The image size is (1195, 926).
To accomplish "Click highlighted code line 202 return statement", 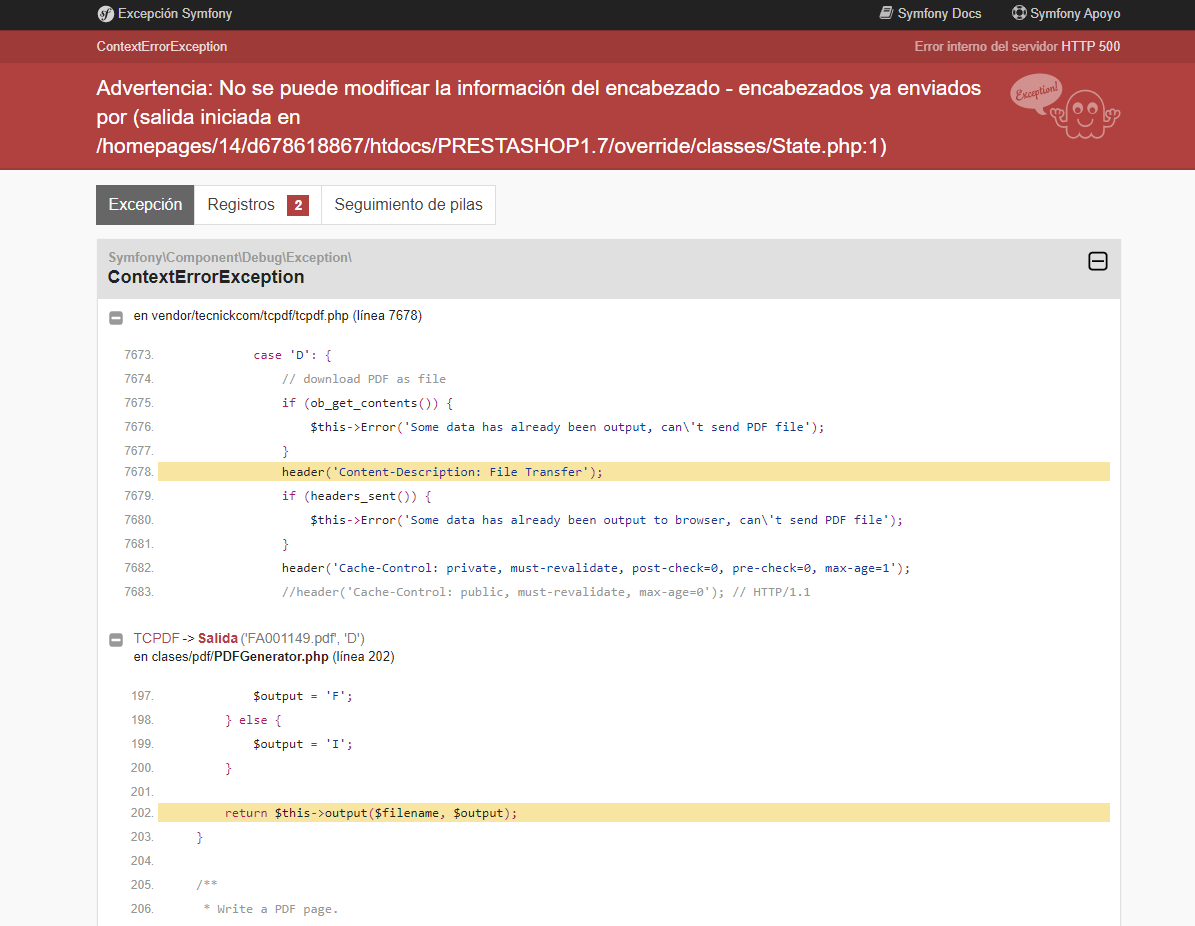I will pos(371,813).
